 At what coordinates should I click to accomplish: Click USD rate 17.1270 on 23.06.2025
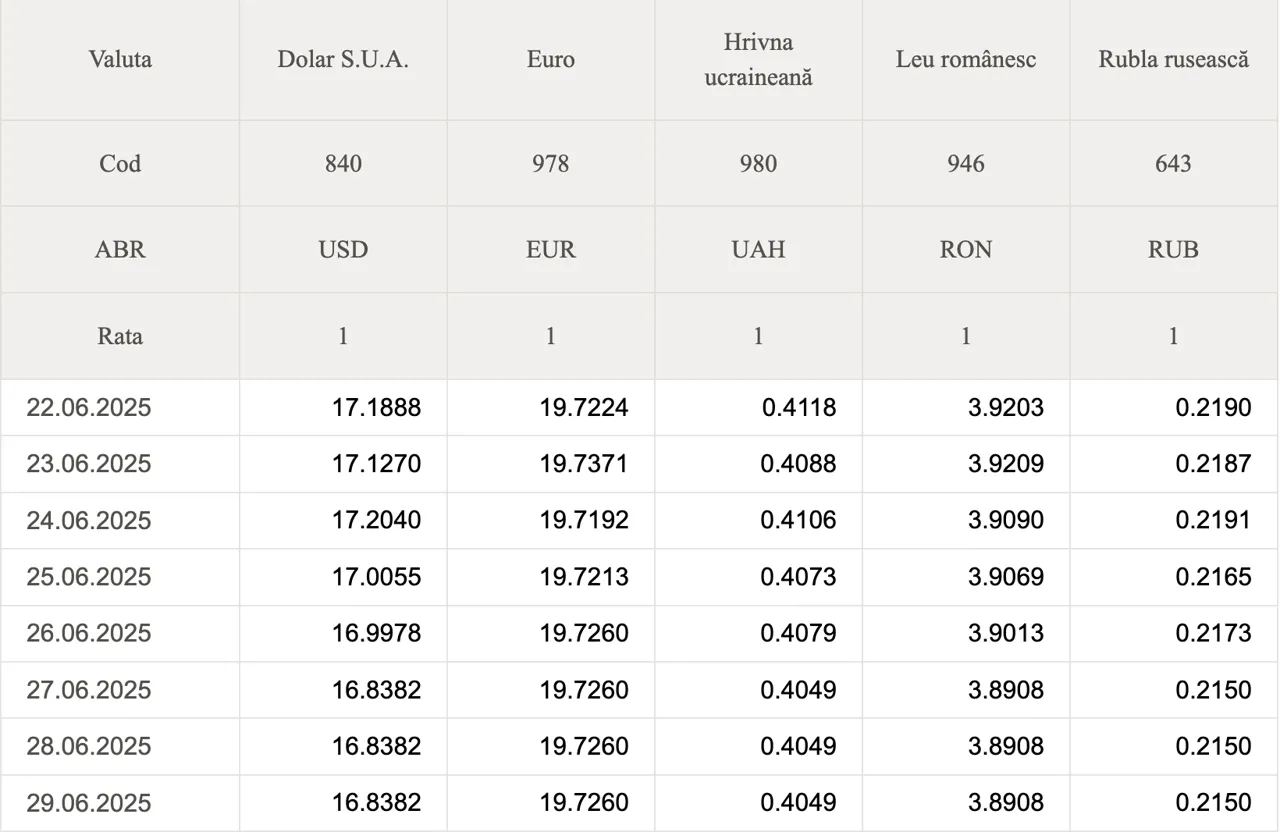click(376, 464)
